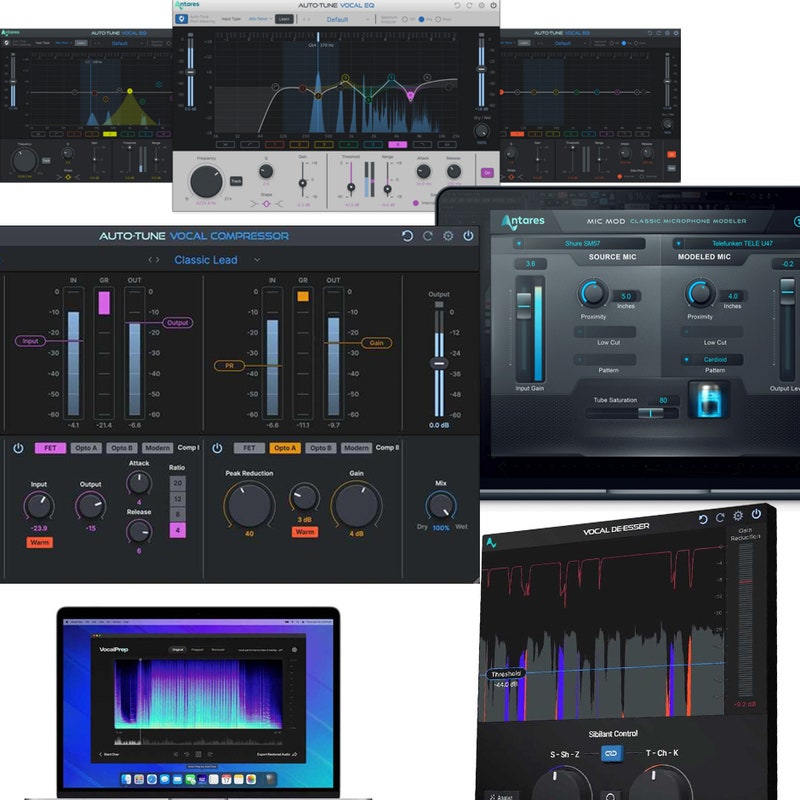
Task: Select the Modern mode in Comp II
Action: tap(356, 448)
